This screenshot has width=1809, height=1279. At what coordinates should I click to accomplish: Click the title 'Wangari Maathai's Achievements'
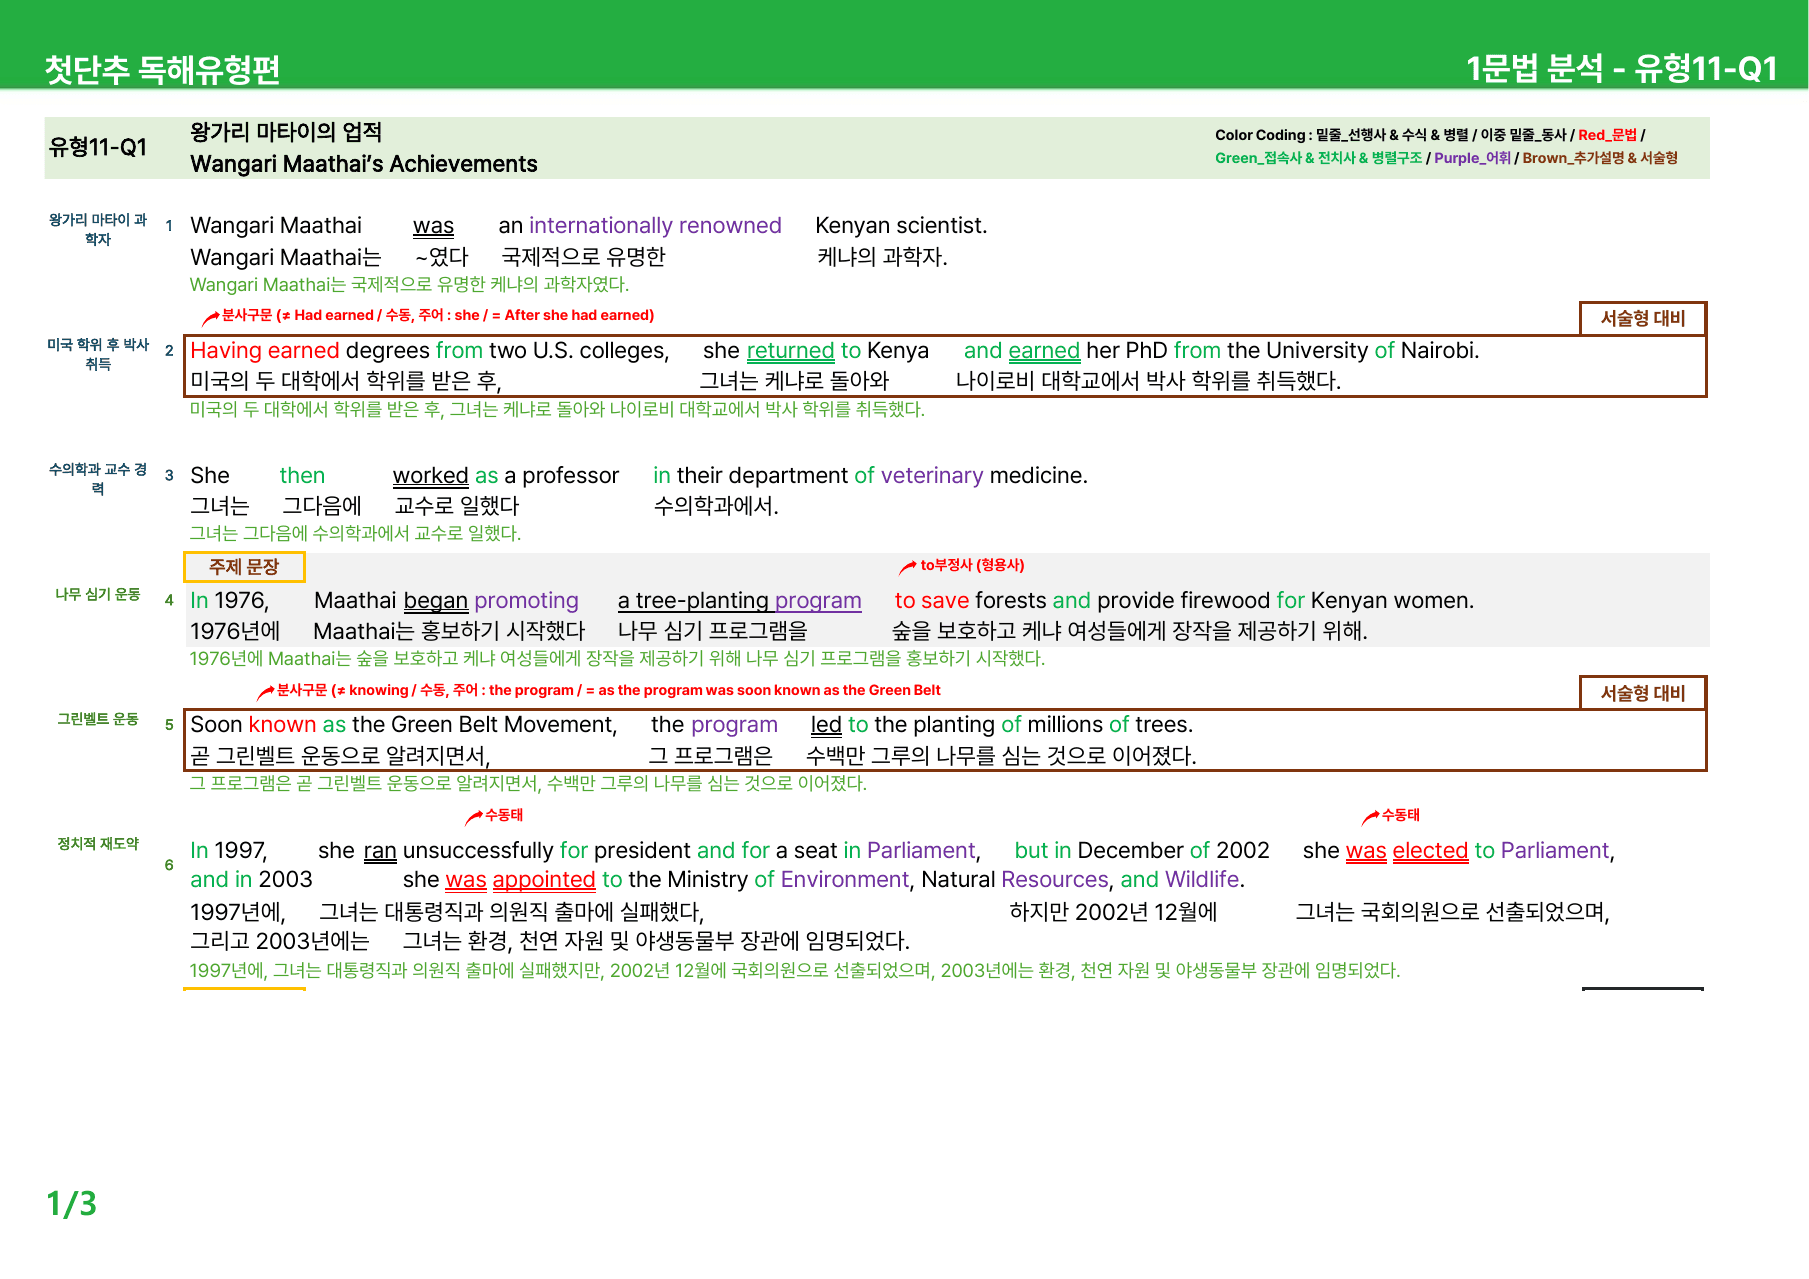364,164
